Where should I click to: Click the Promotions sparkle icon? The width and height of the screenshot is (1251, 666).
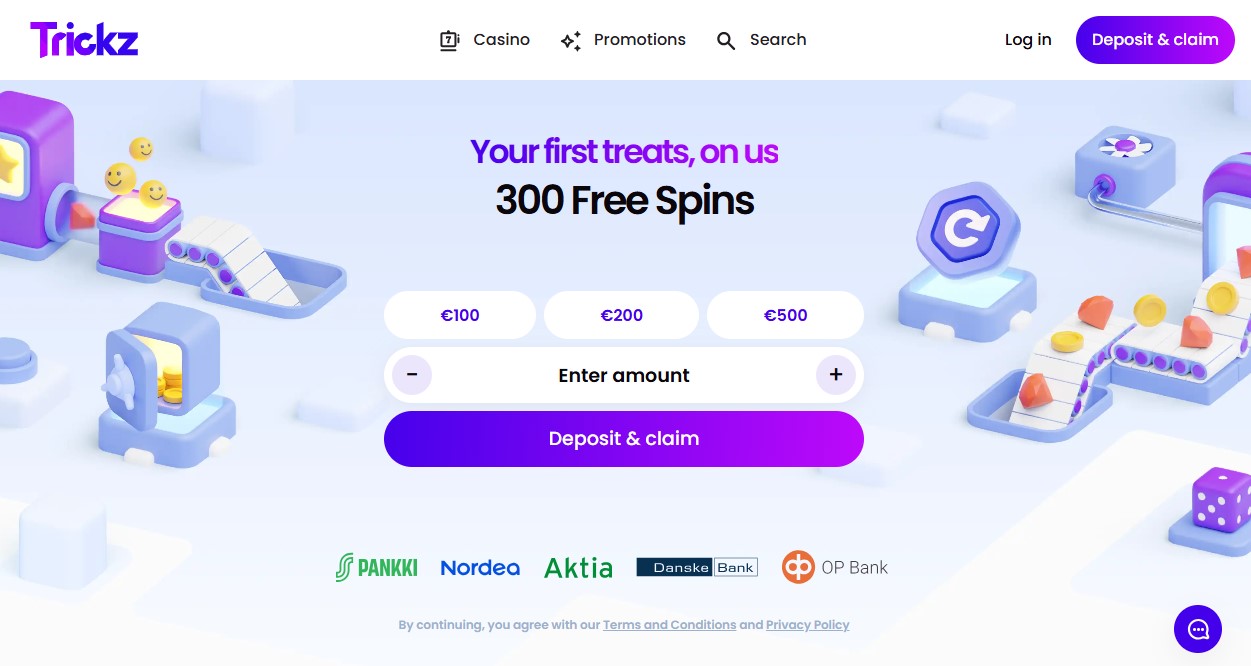(571, 41)
